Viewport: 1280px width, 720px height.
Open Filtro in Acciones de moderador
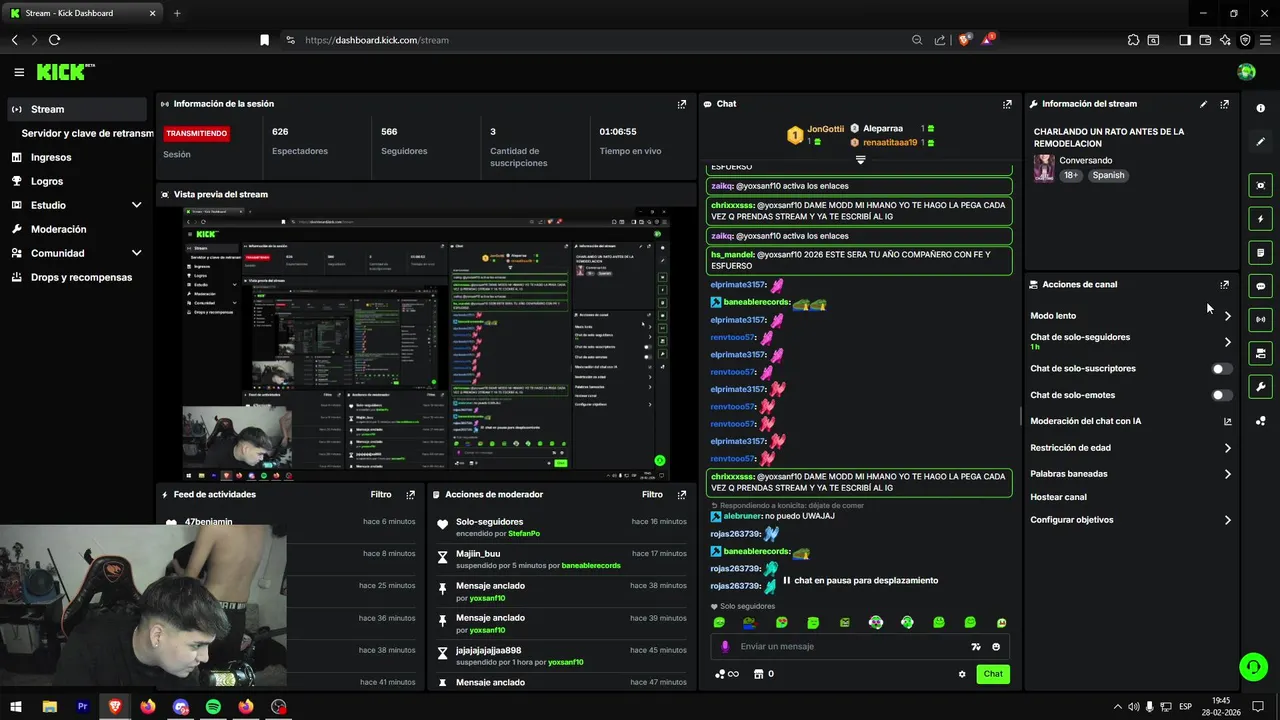[652, 495]
